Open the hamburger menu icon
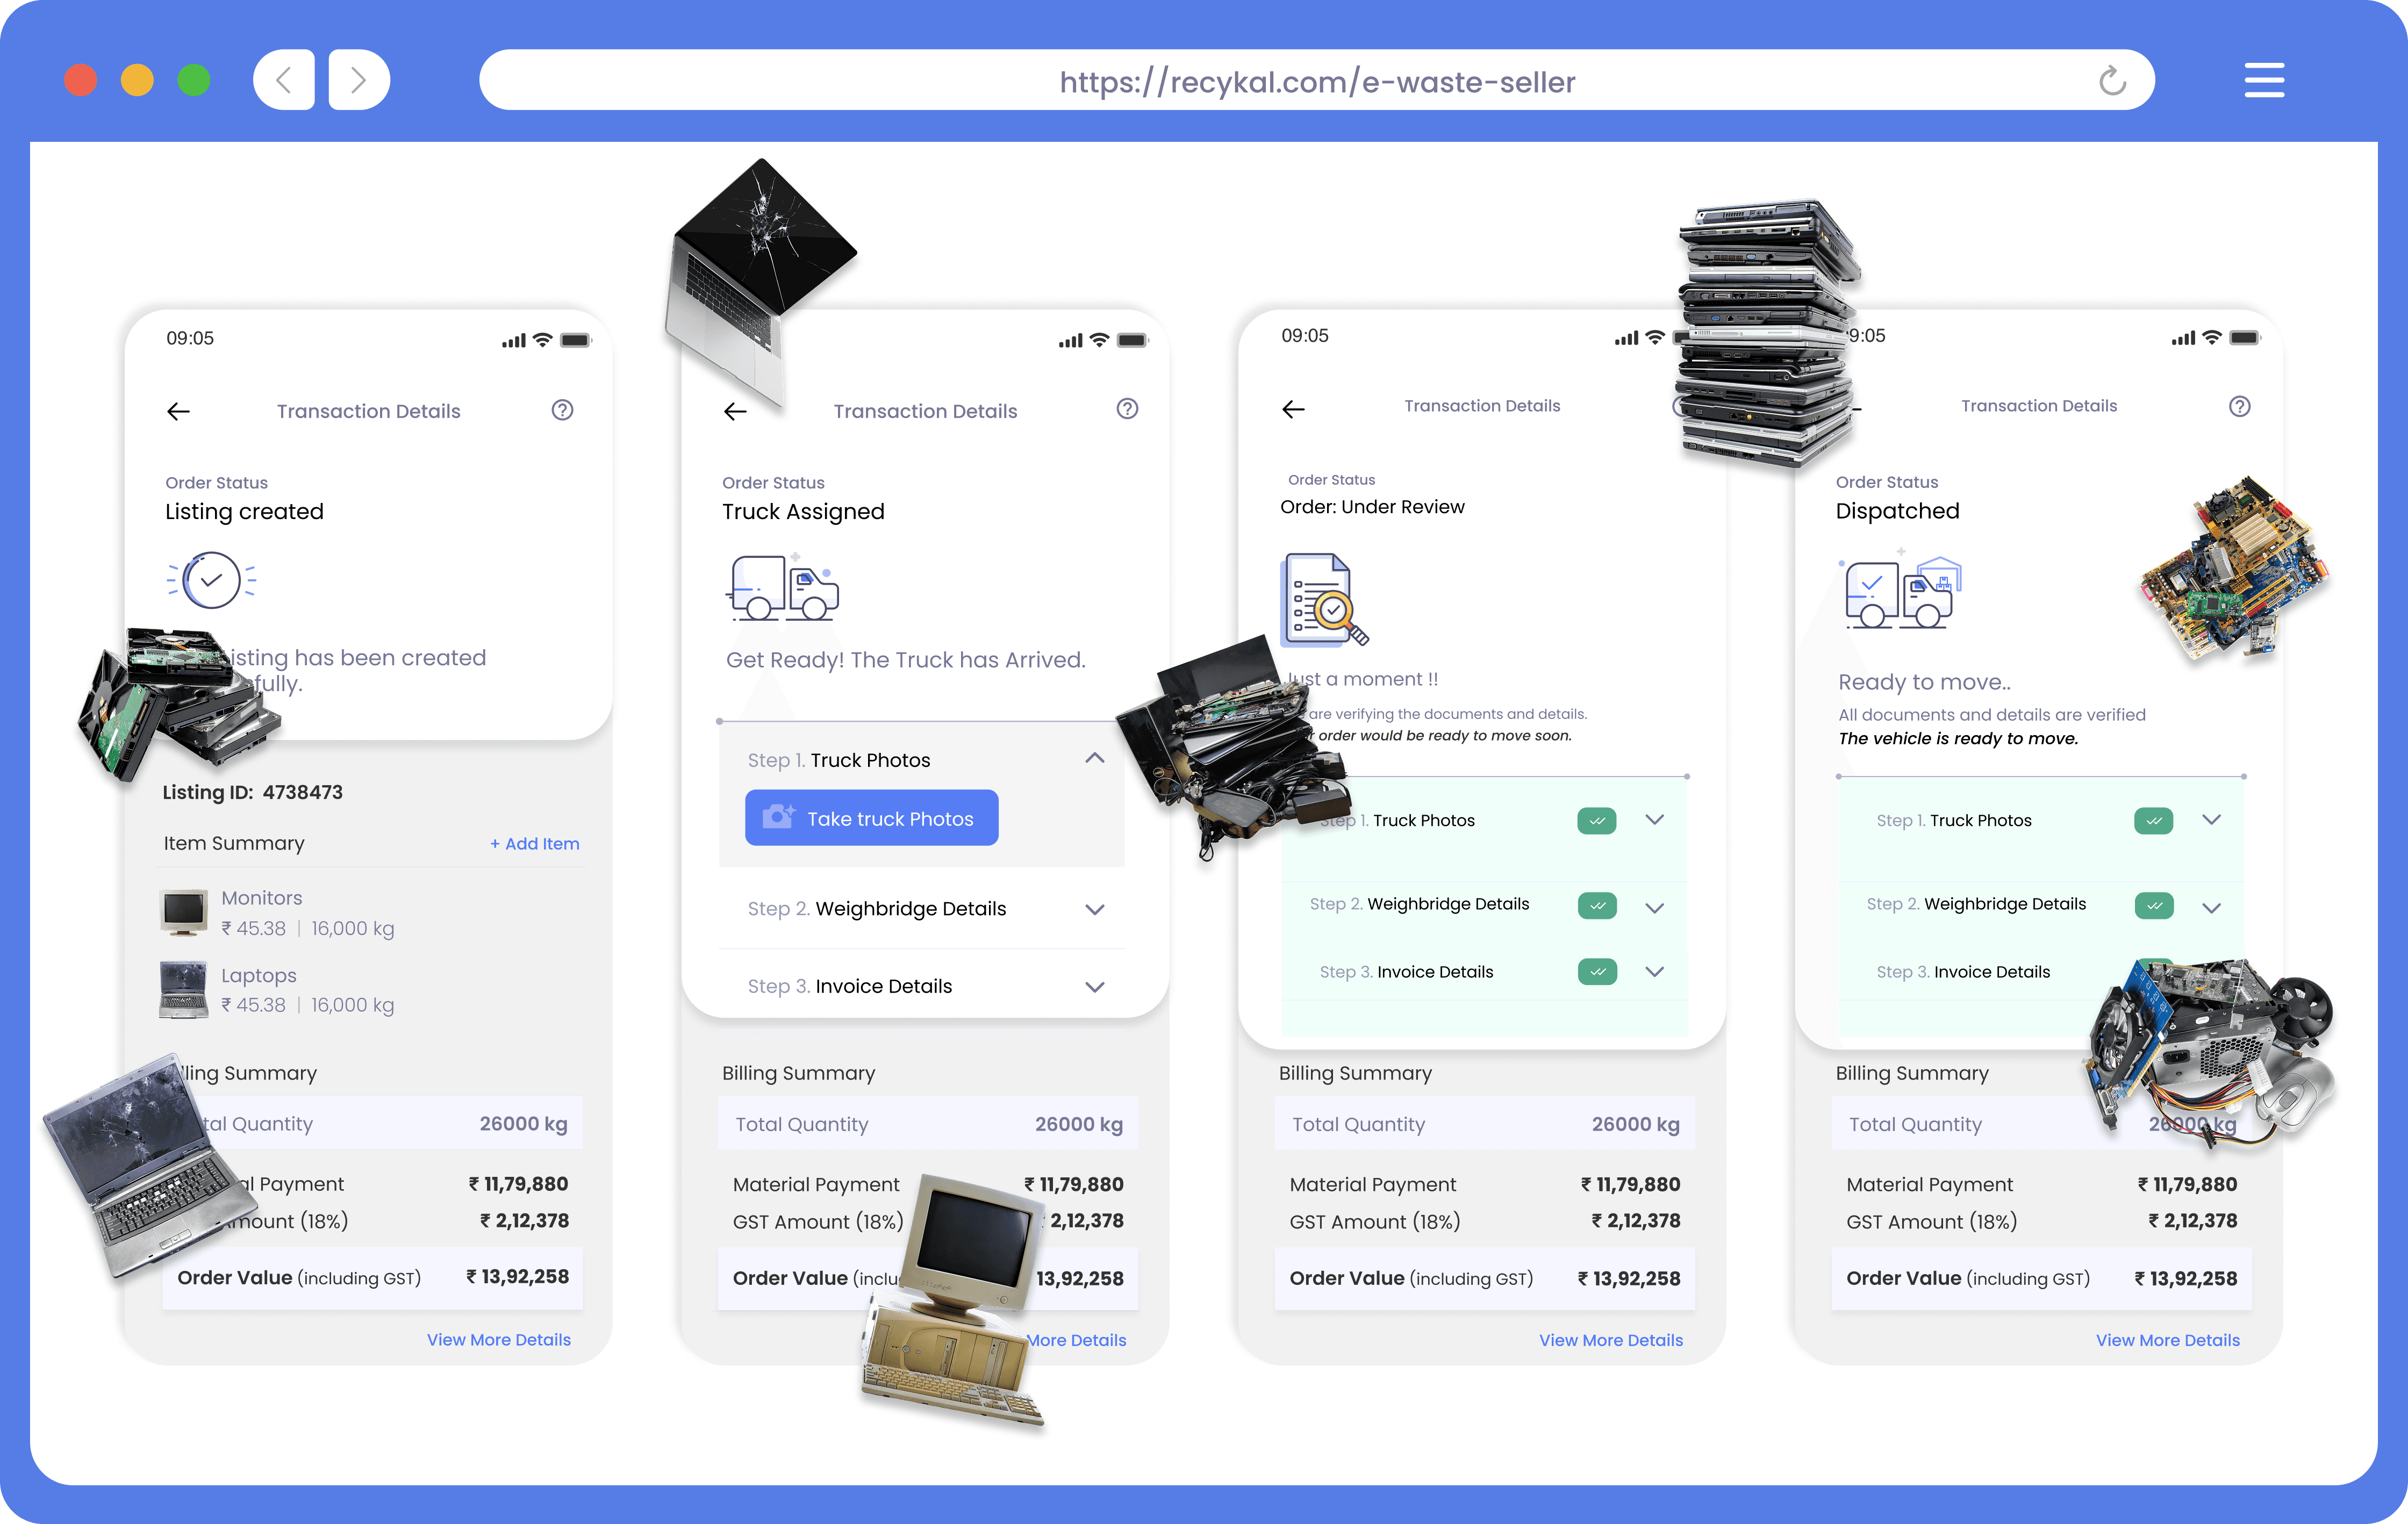 pos(2264,80)
